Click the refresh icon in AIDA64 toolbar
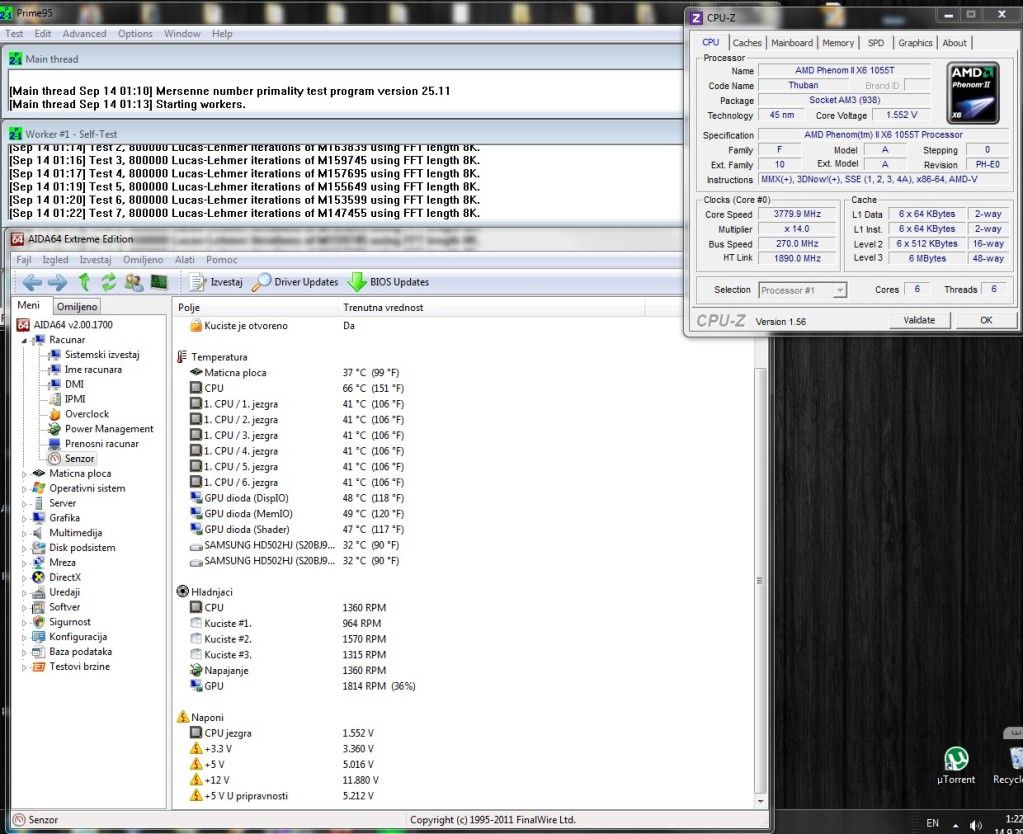1023x834 pixels. pyautogui.click(x=108, y=282)
